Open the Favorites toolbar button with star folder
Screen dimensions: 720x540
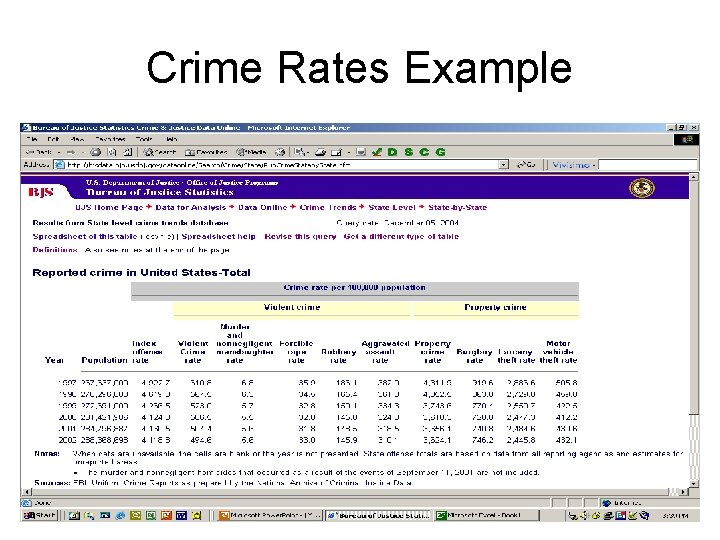click(x=206, y=152)
